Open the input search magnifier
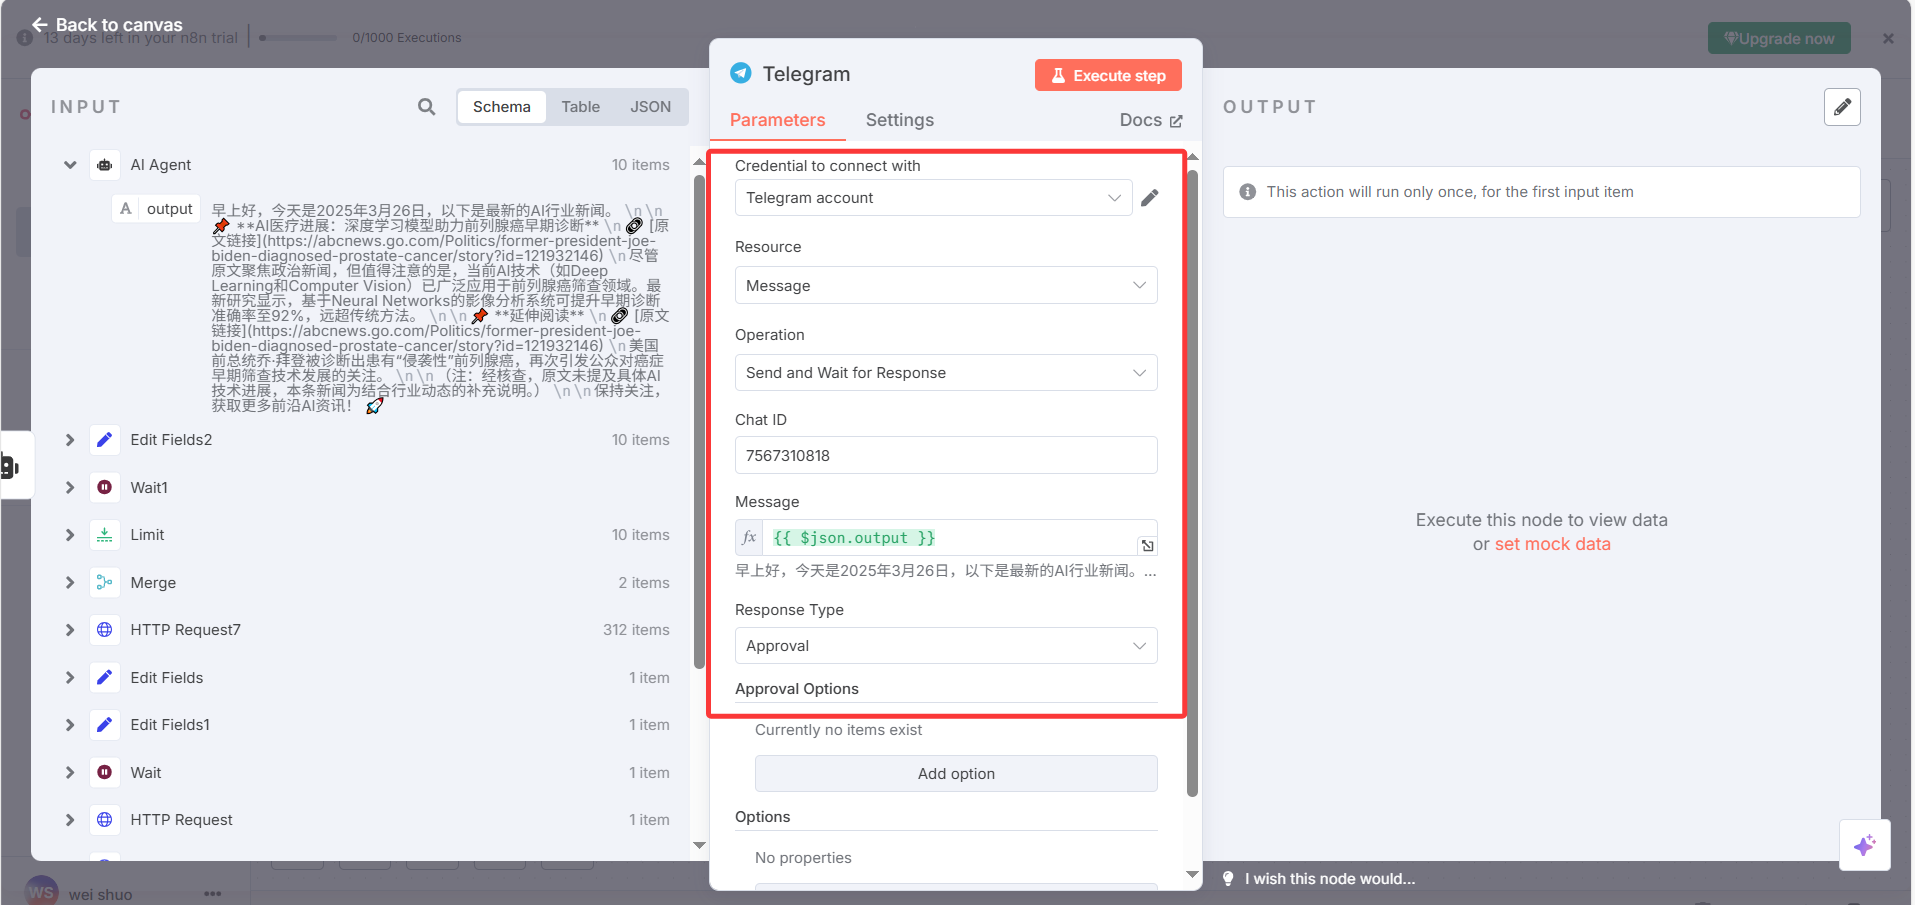1915x905 pixels. pos(427,107)
